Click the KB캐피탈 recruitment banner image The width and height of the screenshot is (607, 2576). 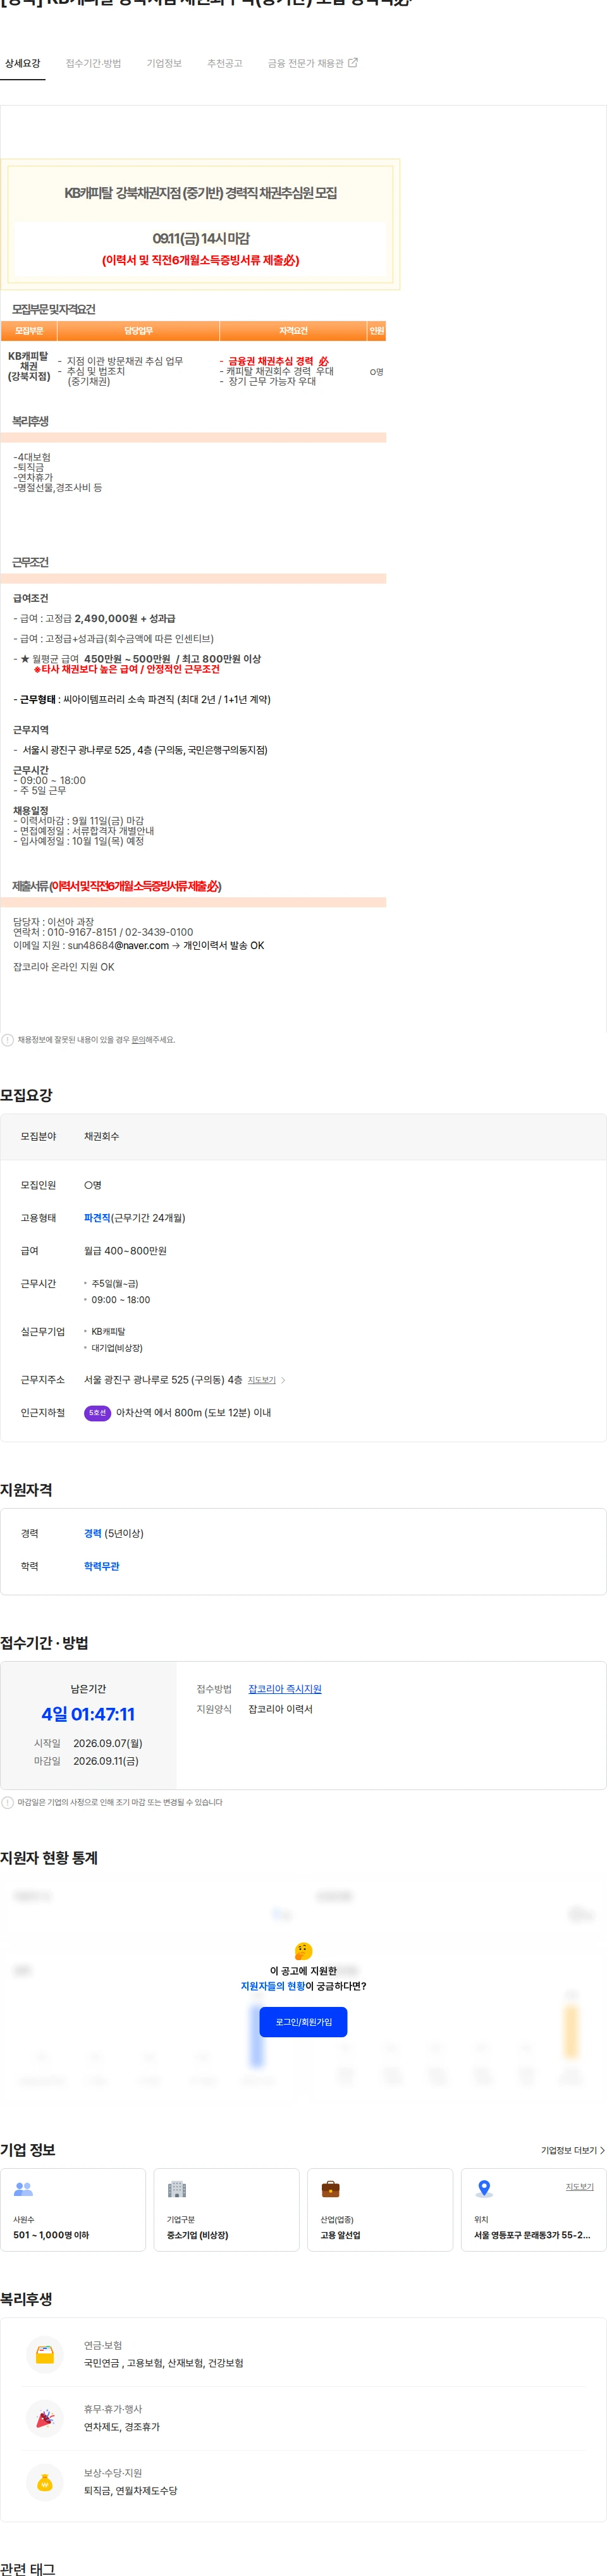click(x=200, y=224)
